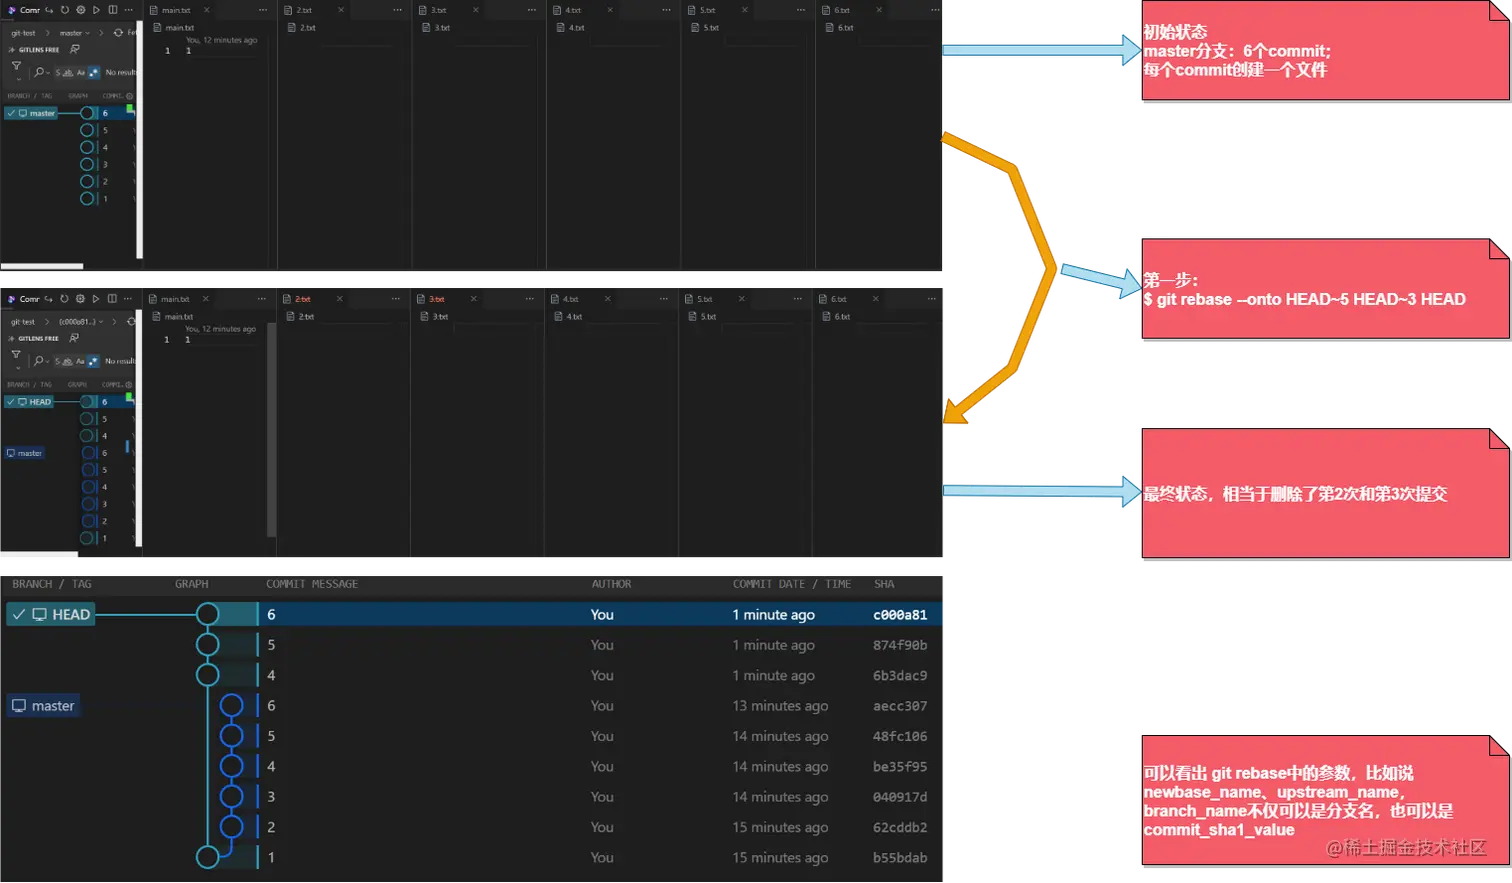
Task: Select commit row with SHA 874f90b
Action: point(471,645)
